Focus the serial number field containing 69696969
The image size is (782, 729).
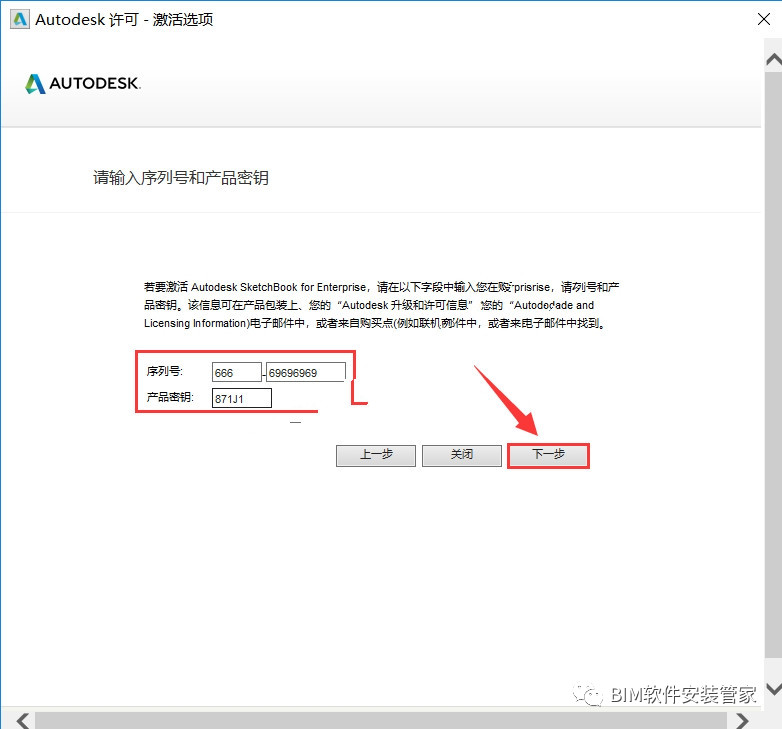pyautogui.click(x=306, y=372)
